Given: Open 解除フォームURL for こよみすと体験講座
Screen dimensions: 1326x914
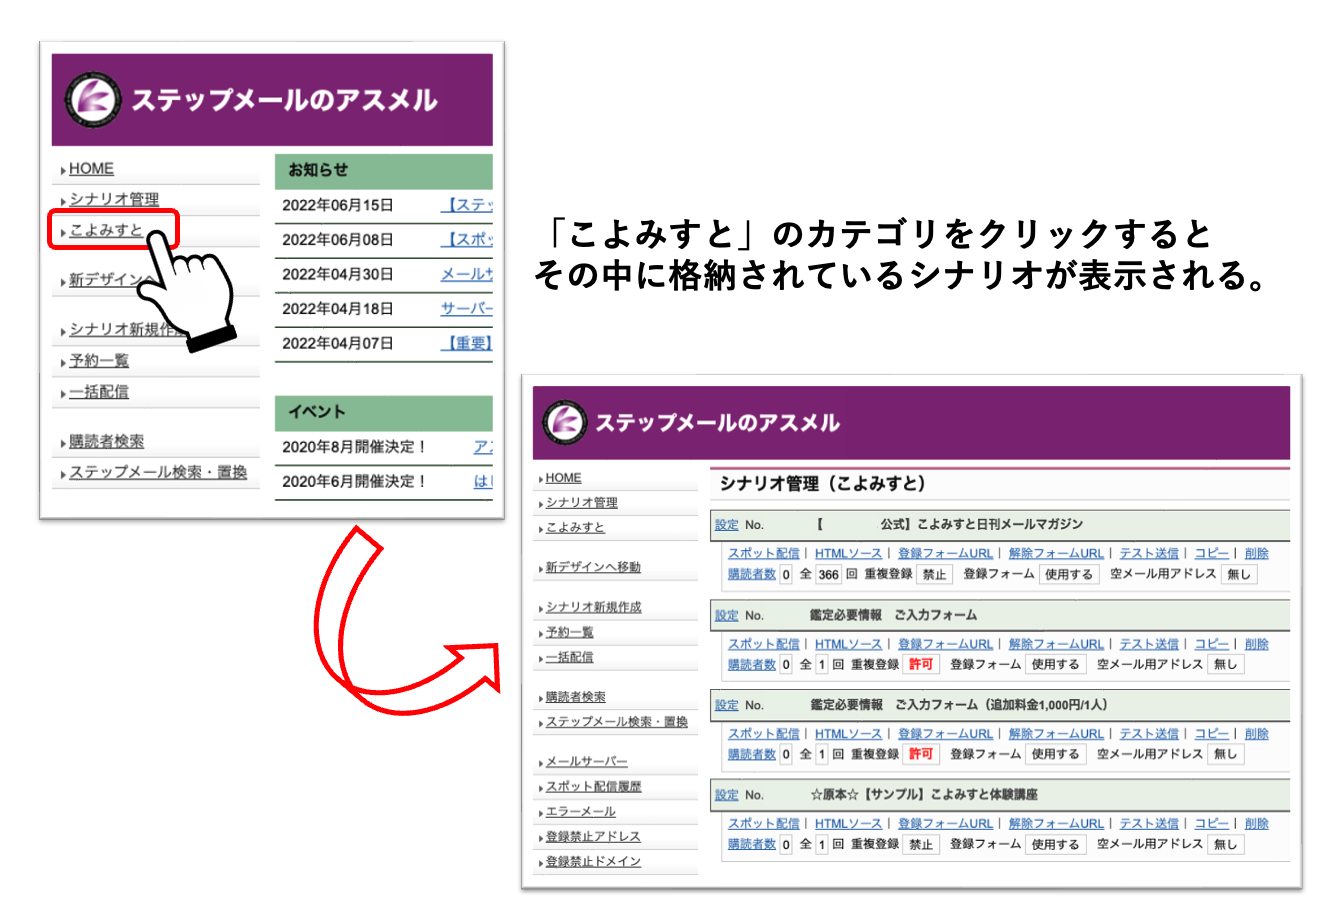Looking at the screenshot, I should point(1057,824).
